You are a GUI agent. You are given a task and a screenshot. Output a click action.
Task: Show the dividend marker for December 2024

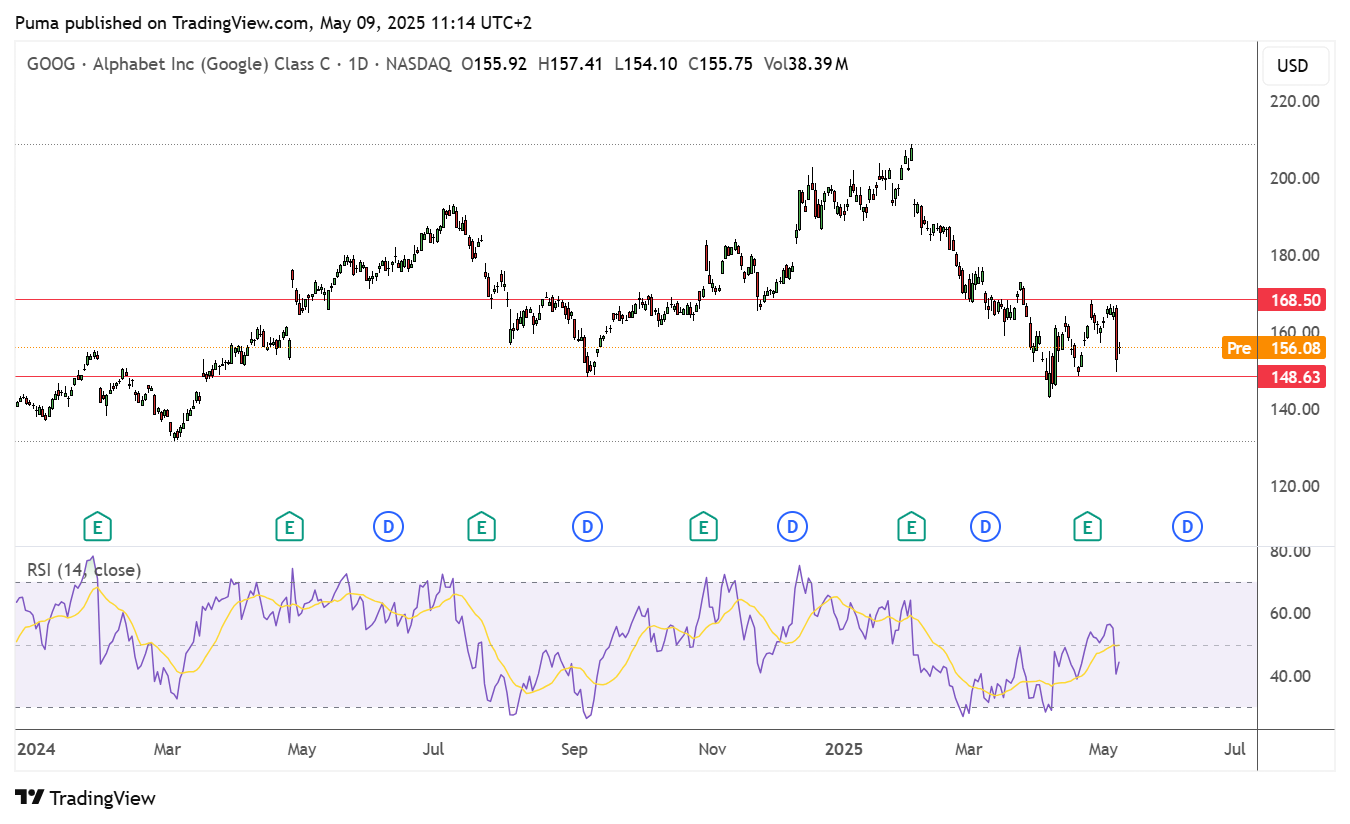(x=792, y=525)
